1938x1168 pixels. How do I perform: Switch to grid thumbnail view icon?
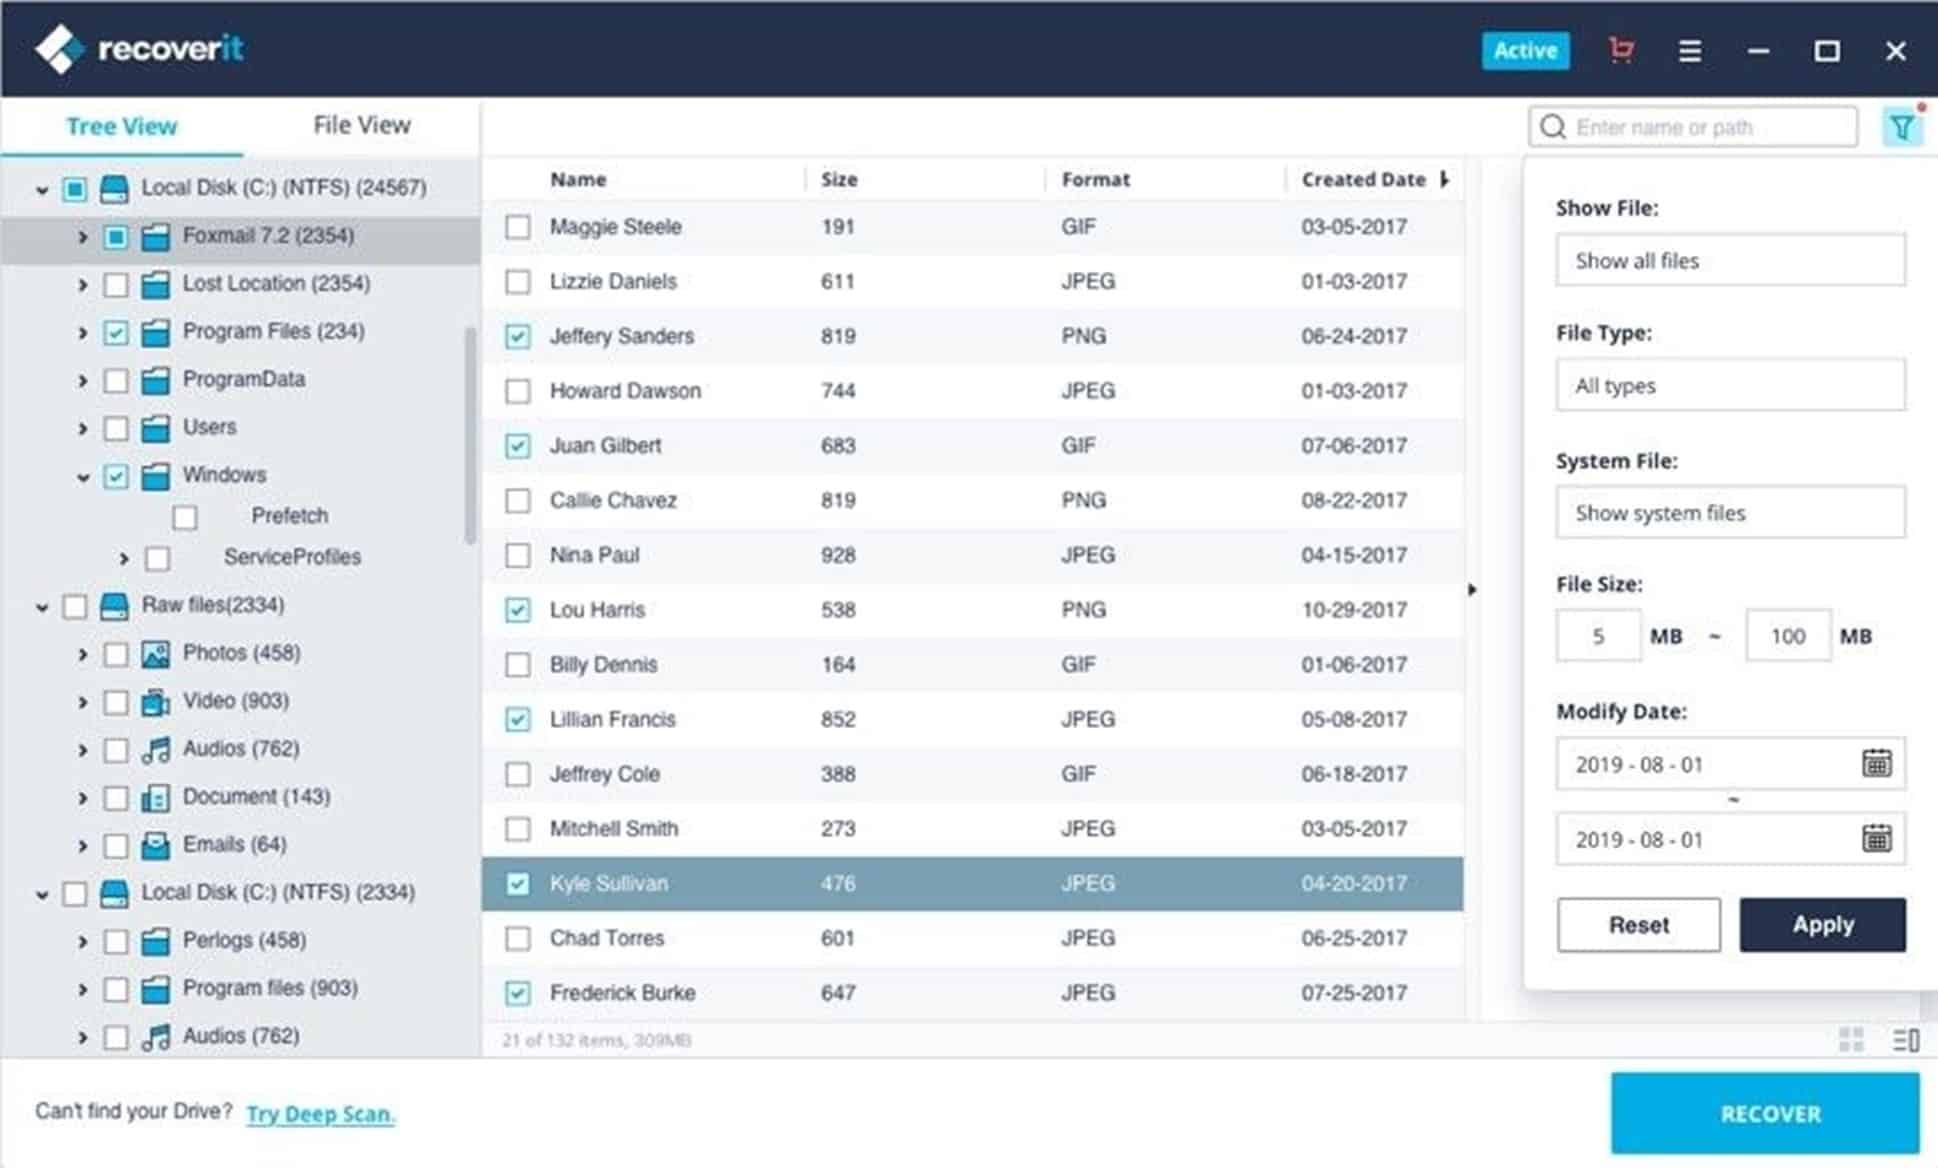coord(1850,1040)
